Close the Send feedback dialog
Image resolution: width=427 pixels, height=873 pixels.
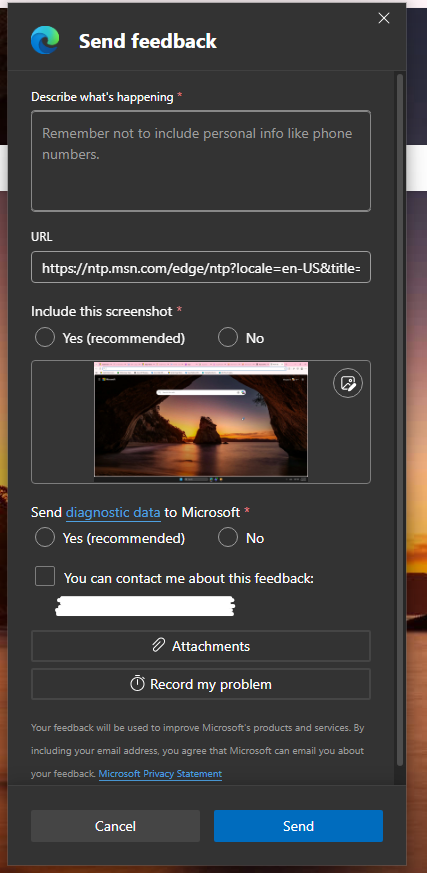384,18
